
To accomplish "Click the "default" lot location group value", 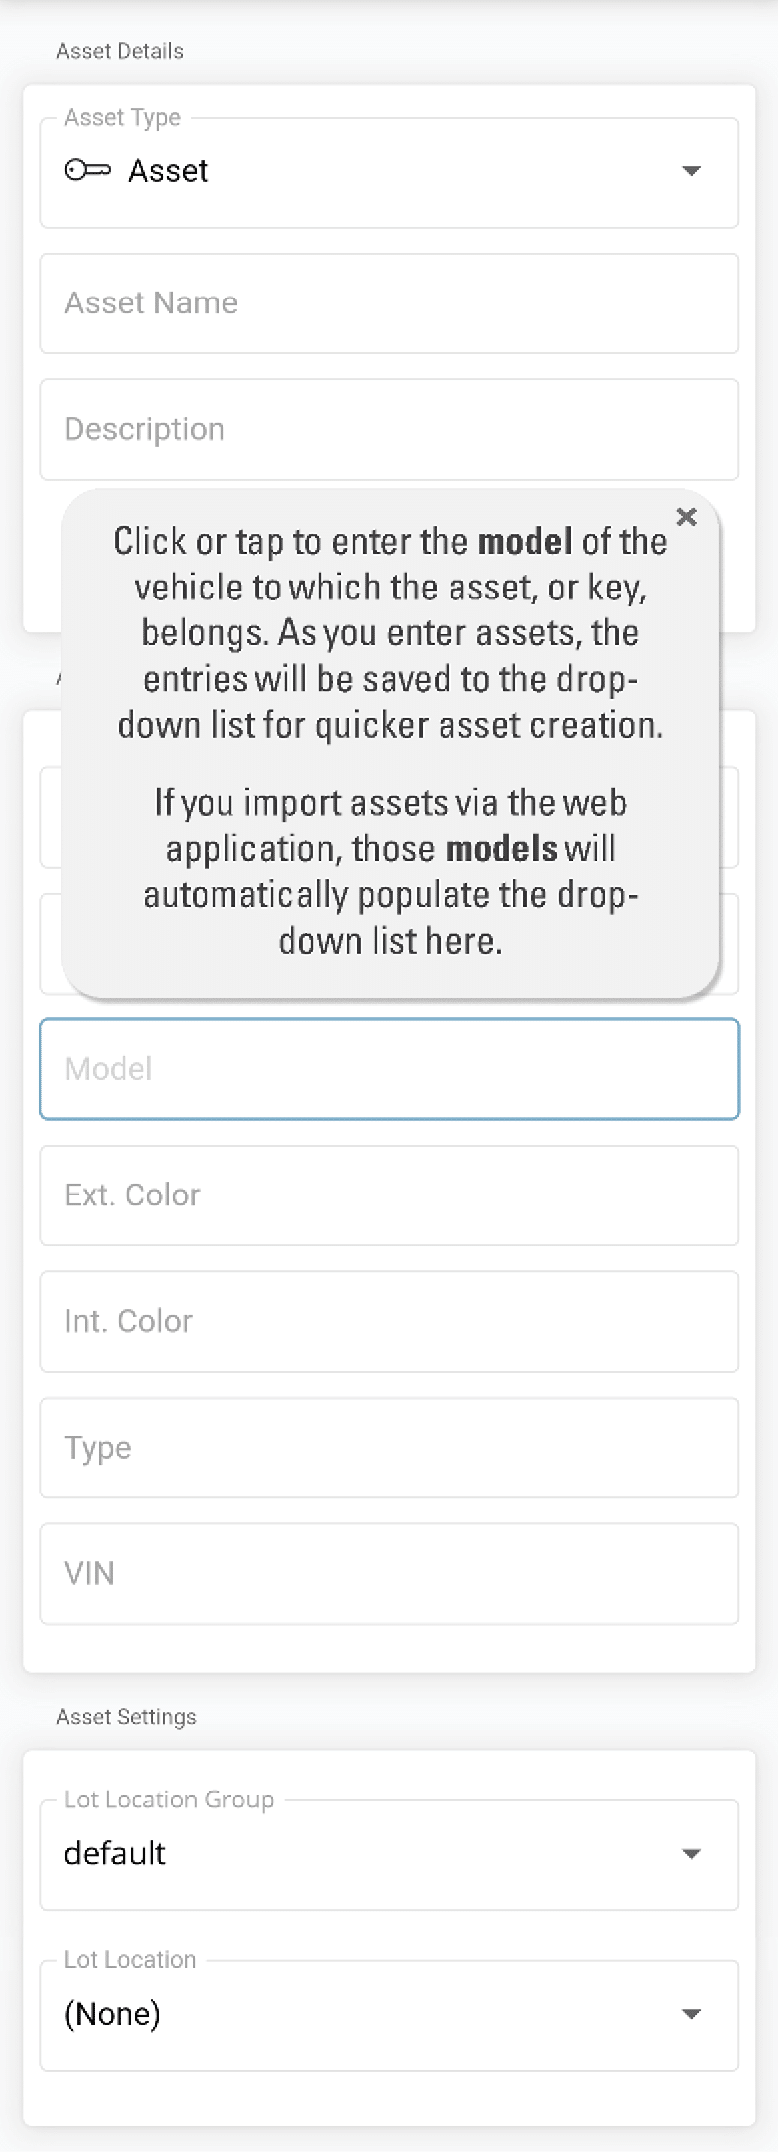I will pos(115,1854).
